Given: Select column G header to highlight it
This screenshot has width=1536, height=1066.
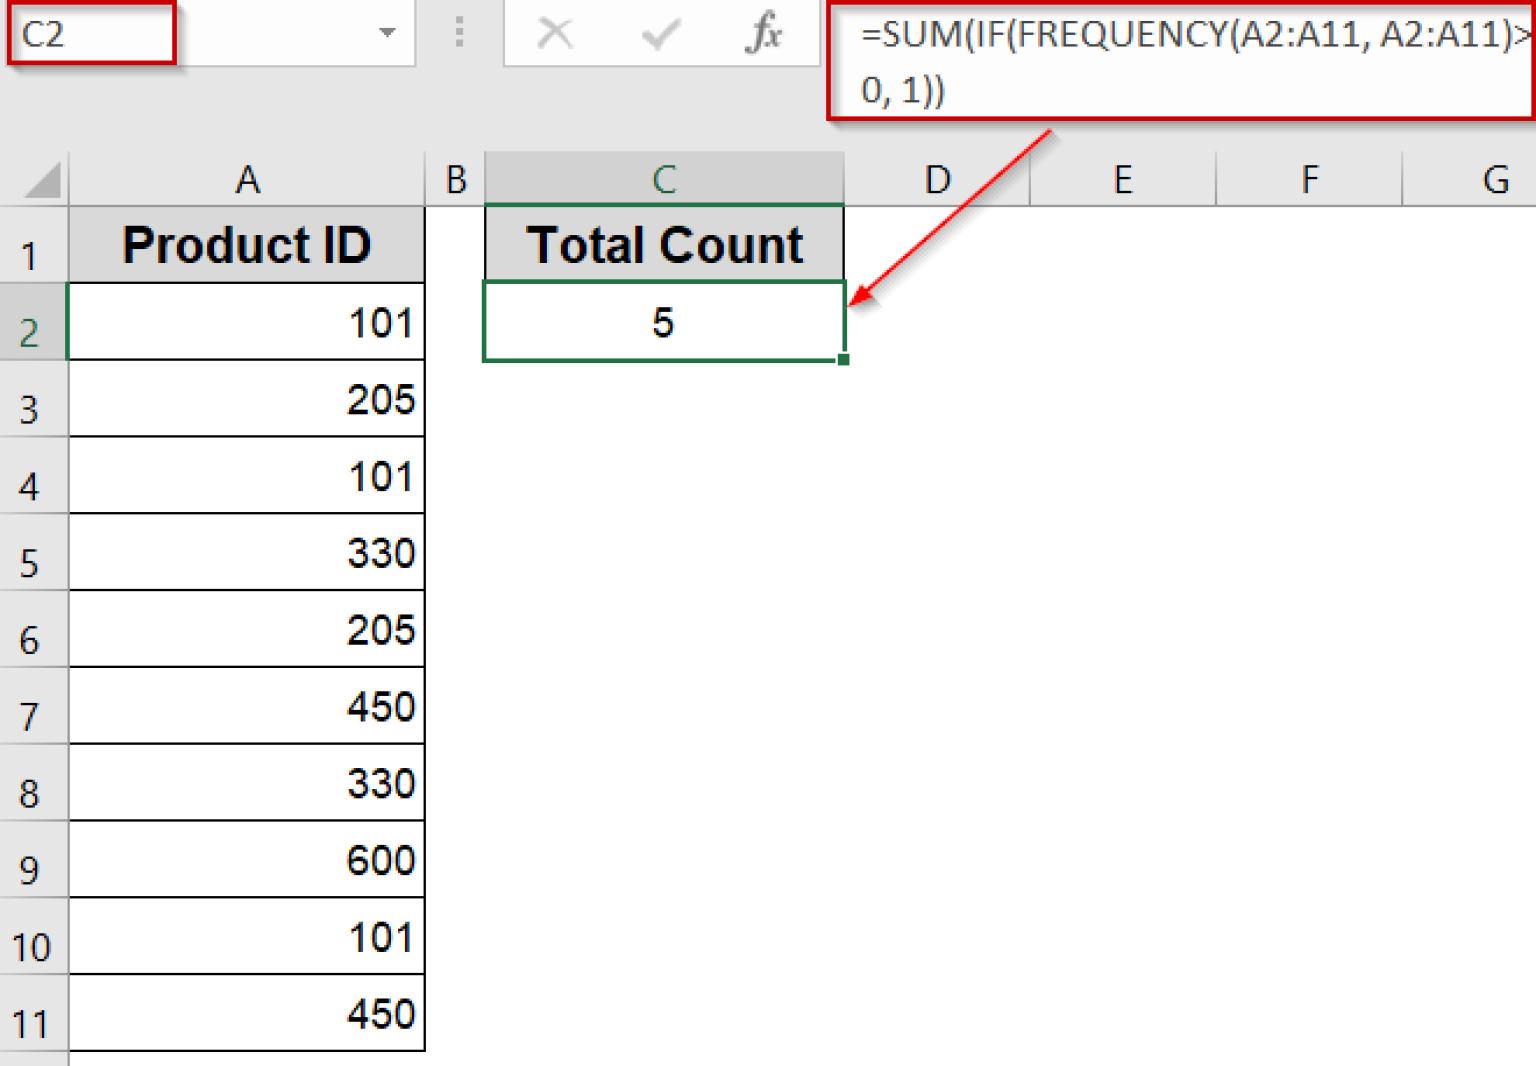Looking at the screenshot, I should [1495, 178].
